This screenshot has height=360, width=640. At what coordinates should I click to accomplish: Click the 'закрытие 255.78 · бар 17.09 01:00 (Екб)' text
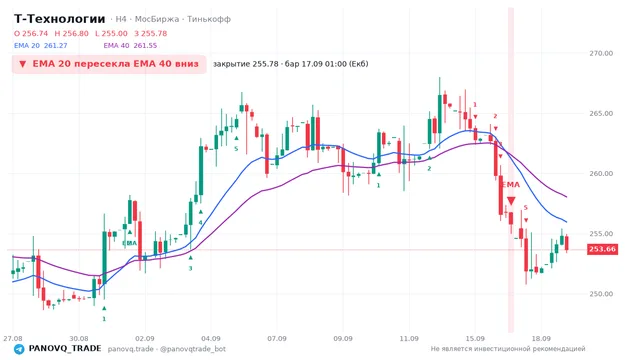[x=291, y=64]
